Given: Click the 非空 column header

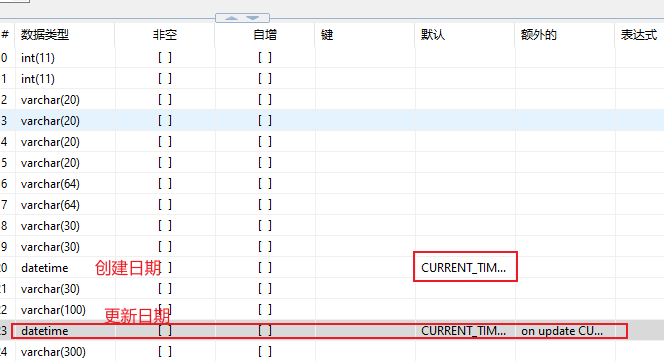Looking at the screenshot, I should pyautogui.click(x=165, y=35).
